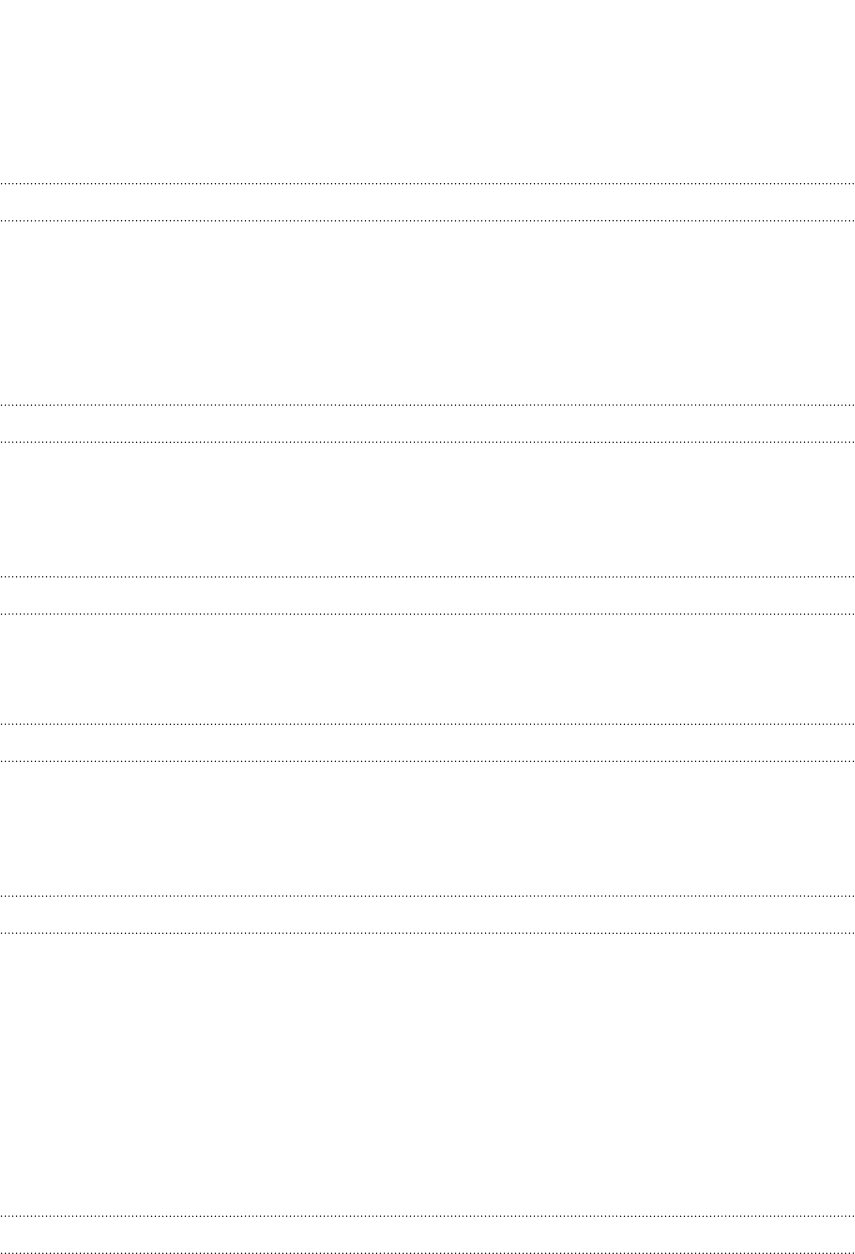Click the fourth dotted line from top
Viewport: 855px width, 1254px height.
(427, 442)
